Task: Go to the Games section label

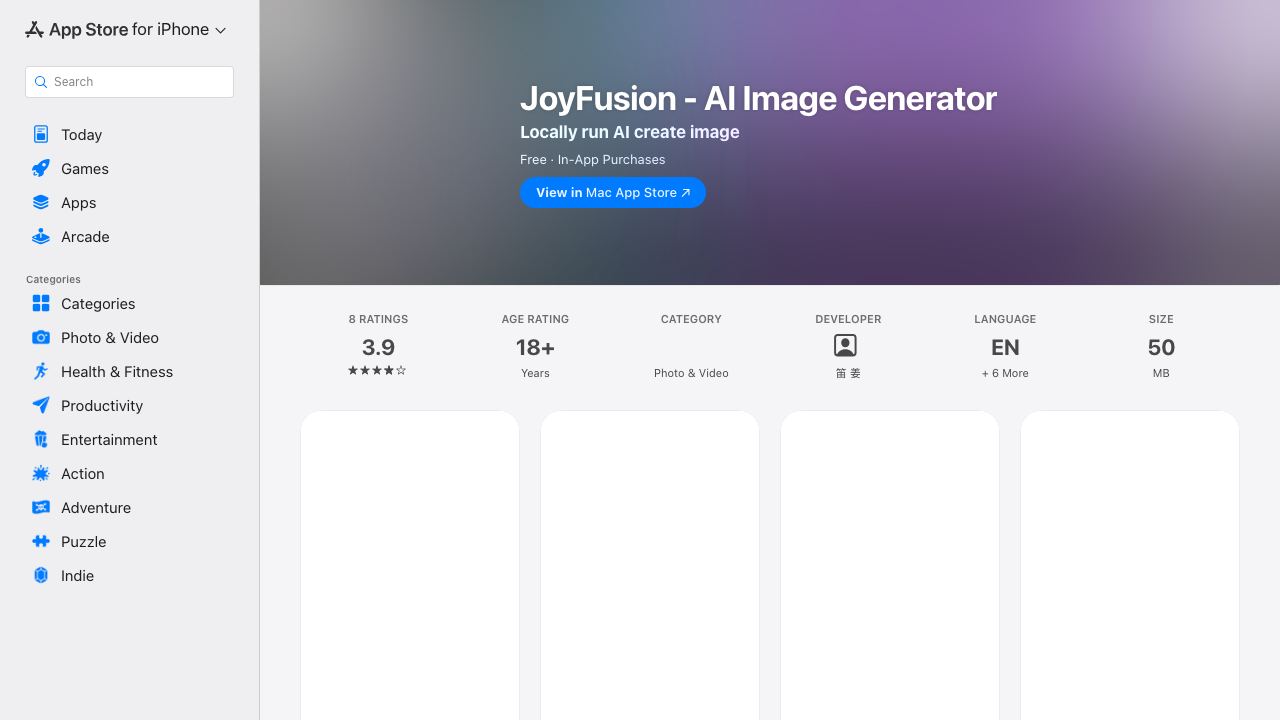Action: coord(85,169)
